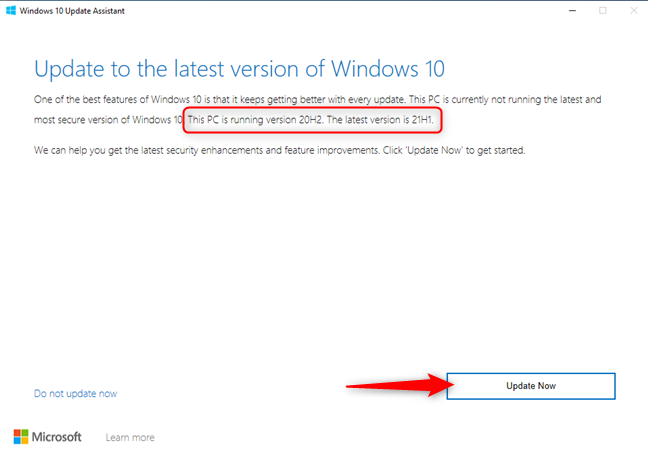Click the red arrow pointing to Update Now
The image size is (648, 453).
point(400,385)
